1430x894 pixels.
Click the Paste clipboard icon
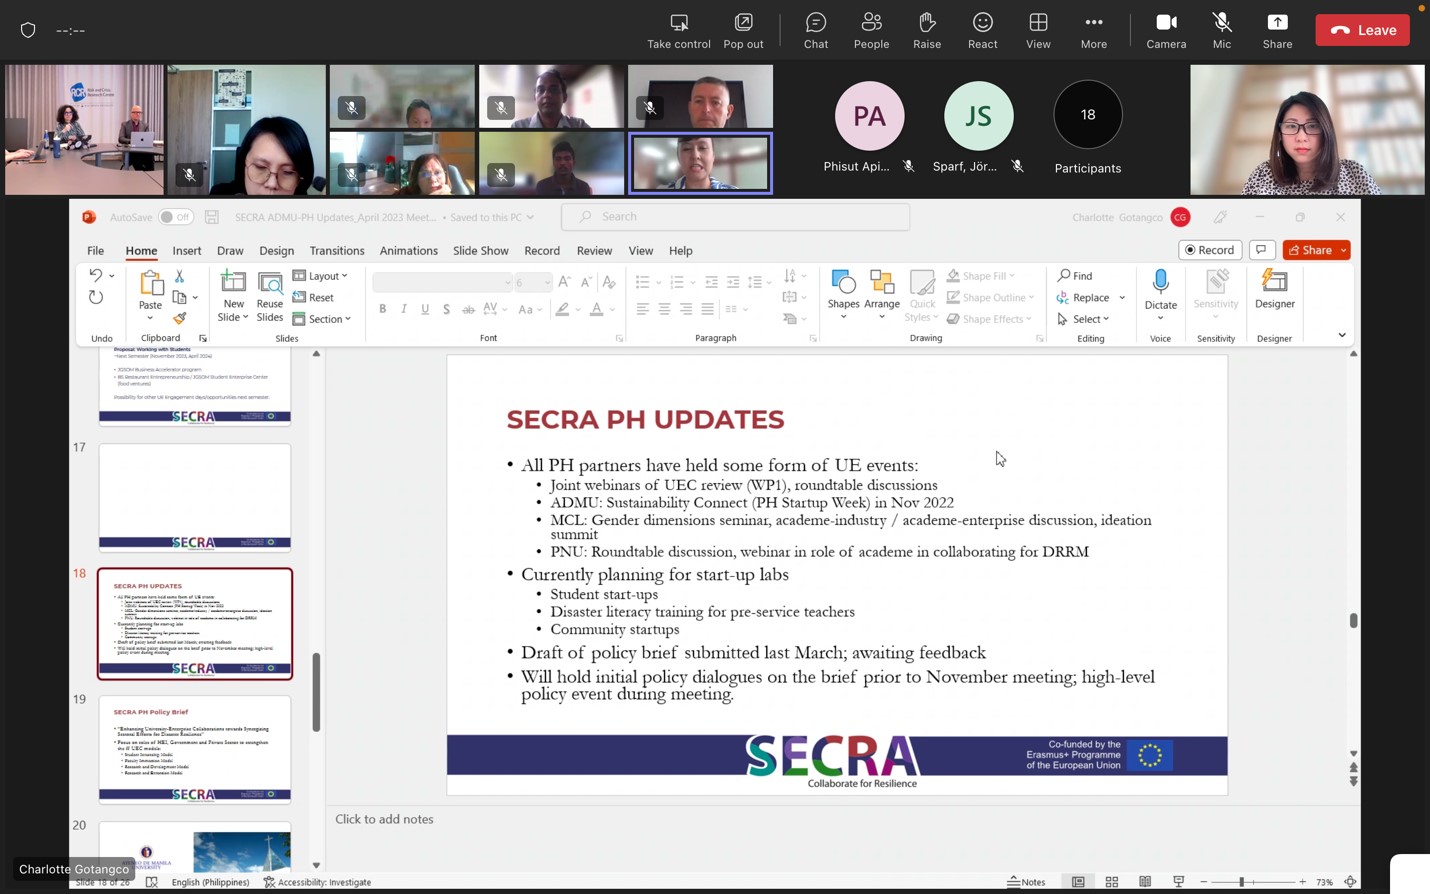tap(150, 284)
